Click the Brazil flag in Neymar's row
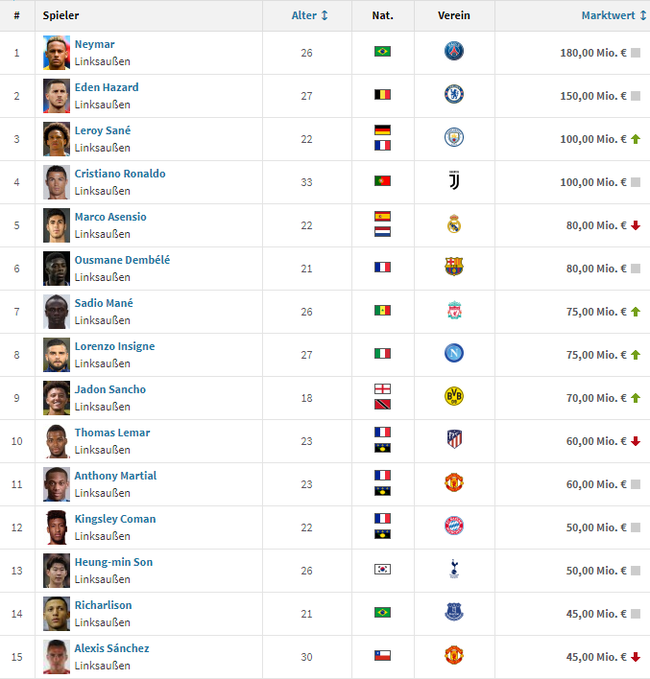The image size is (650, 679). tap(382, 52)
